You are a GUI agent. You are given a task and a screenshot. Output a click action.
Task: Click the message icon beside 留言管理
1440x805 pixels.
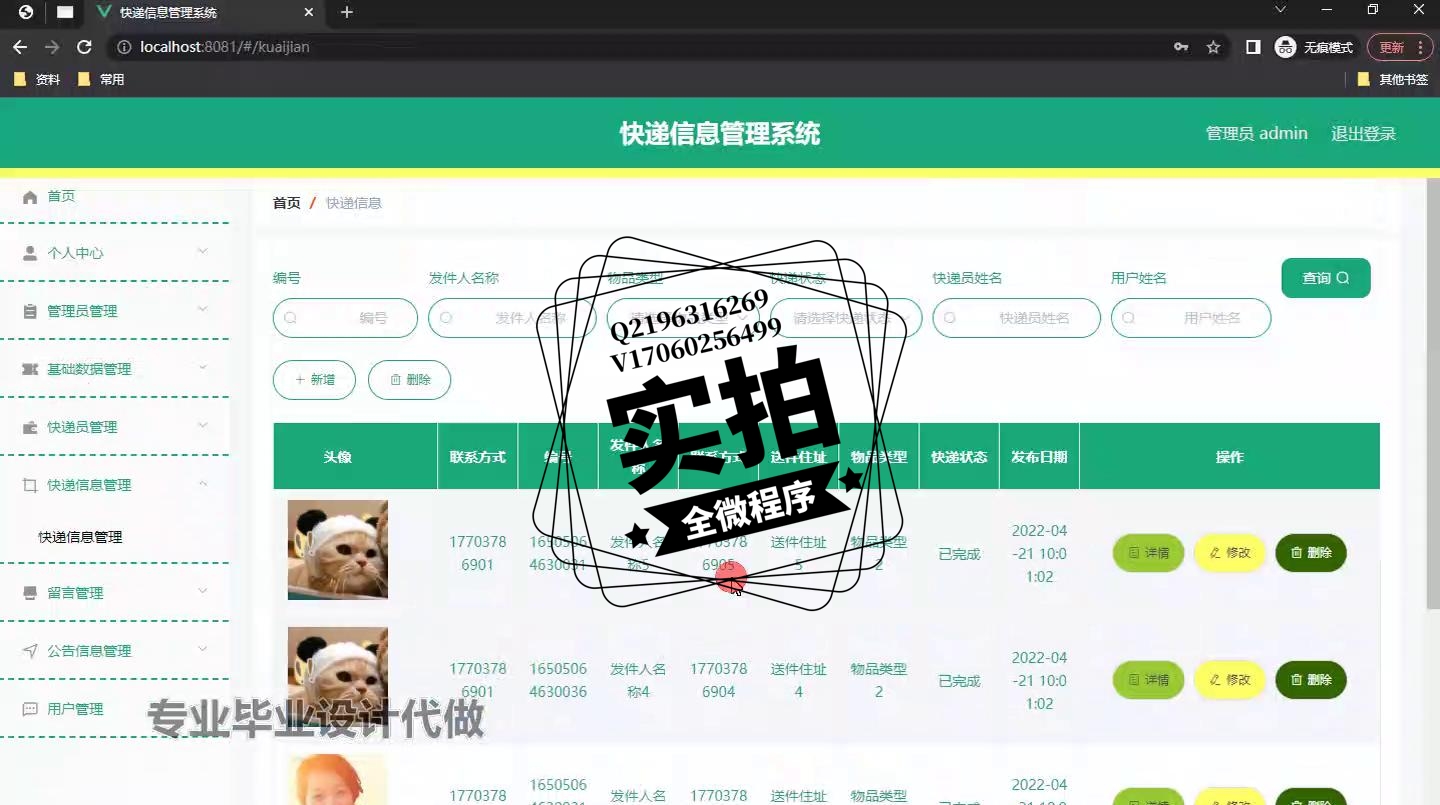(30, 593)
